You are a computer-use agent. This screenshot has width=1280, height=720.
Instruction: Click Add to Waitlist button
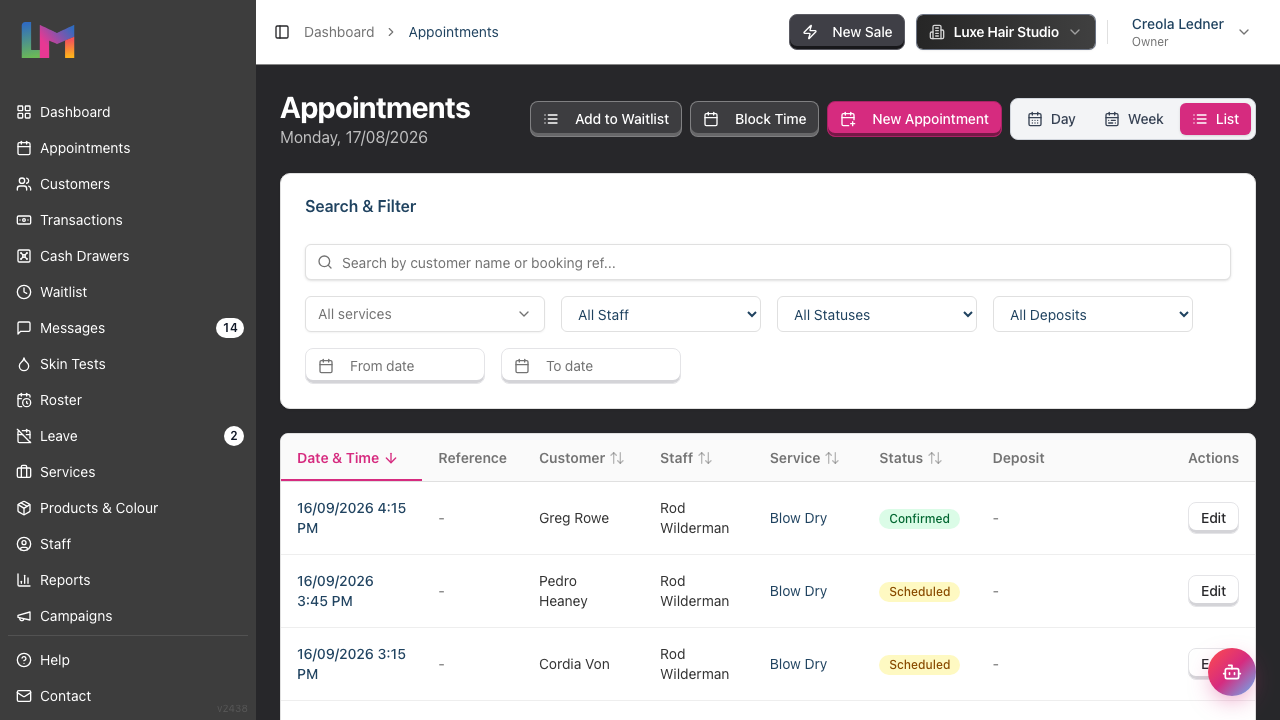pos(606,119)
